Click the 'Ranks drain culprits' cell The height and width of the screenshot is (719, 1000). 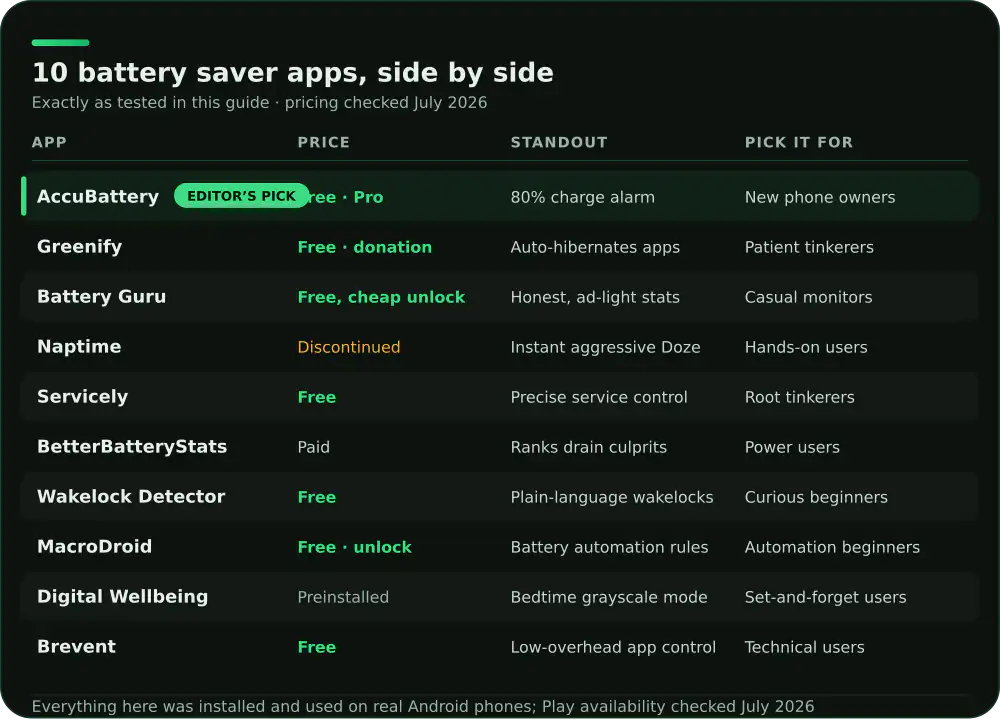pos(588,447)
